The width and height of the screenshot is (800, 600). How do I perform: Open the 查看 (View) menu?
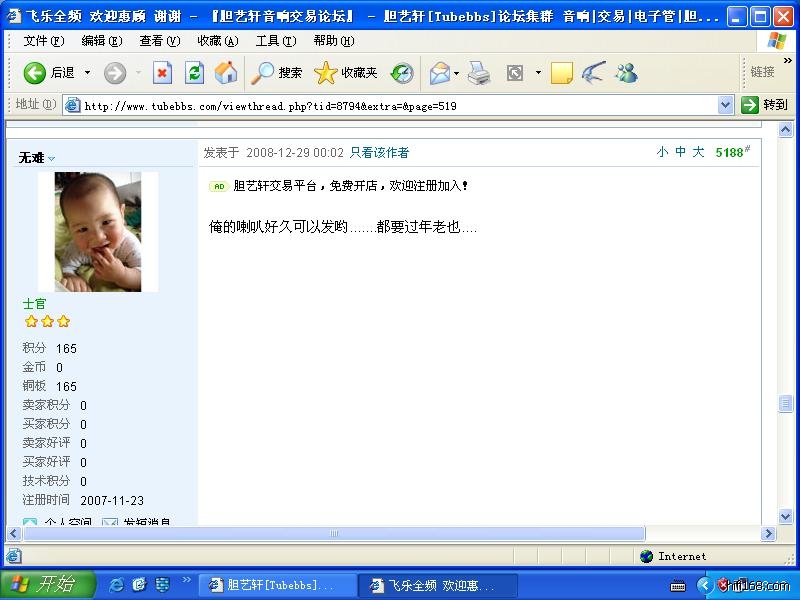pos(159,41)
